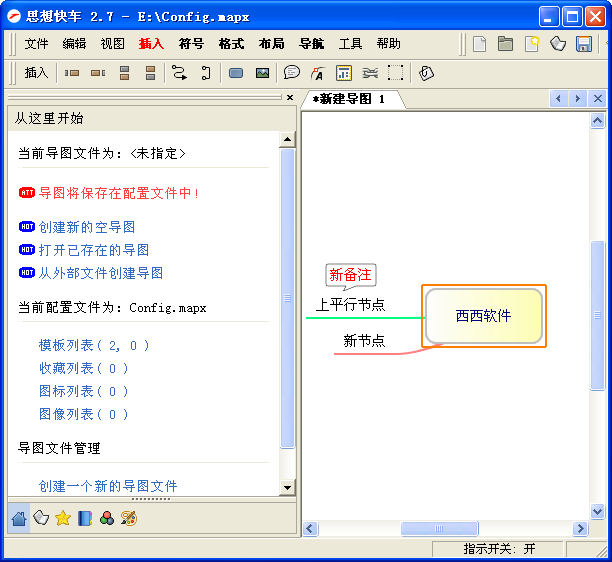Viewport: 612px width, 562px height.
Task: Click the three colored balls icon
Action: pyautogui.click(x=107, y=518)
